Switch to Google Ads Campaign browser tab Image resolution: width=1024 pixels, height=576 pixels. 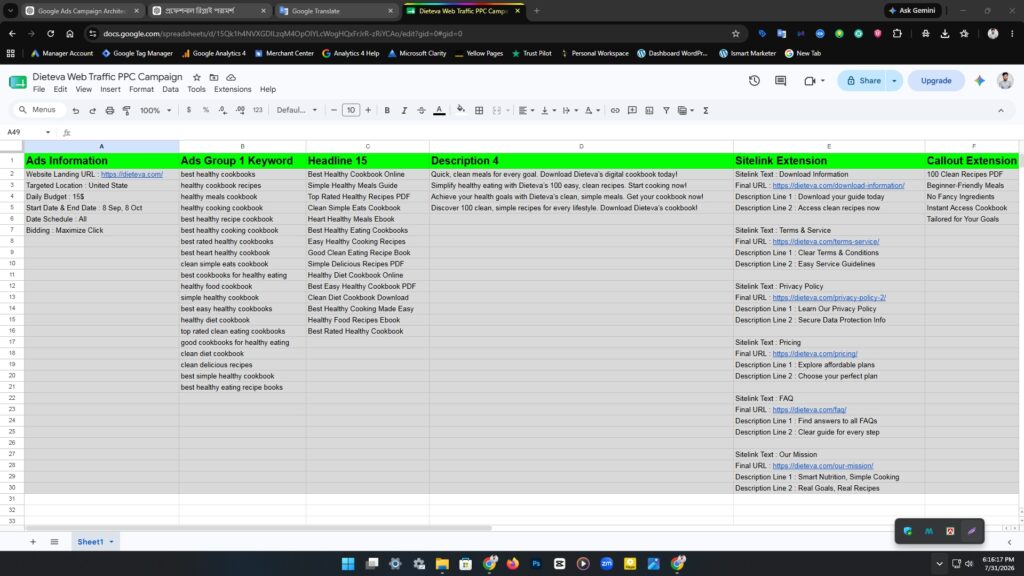[x=82, y=10]
